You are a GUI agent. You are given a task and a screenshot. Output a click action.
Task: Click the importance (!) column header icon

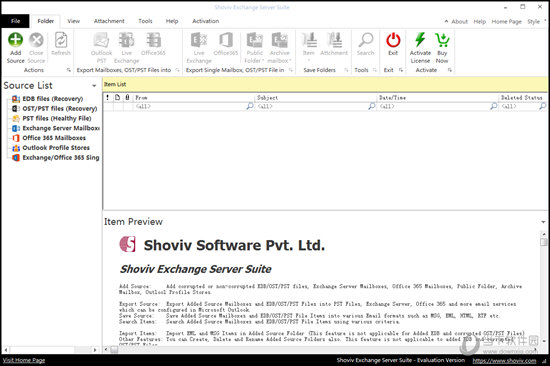[x=108, y=98]
